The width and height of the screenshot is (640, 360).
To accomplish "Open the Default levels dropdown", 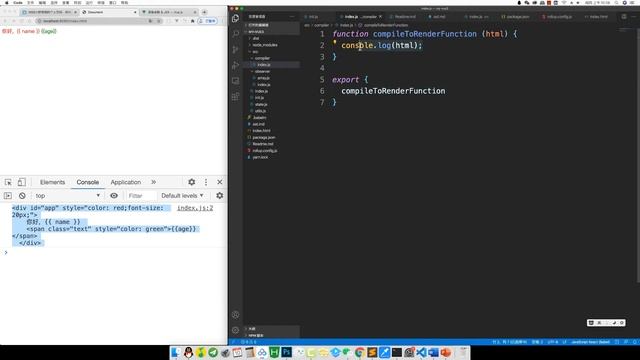I will [x=182, y=196].
